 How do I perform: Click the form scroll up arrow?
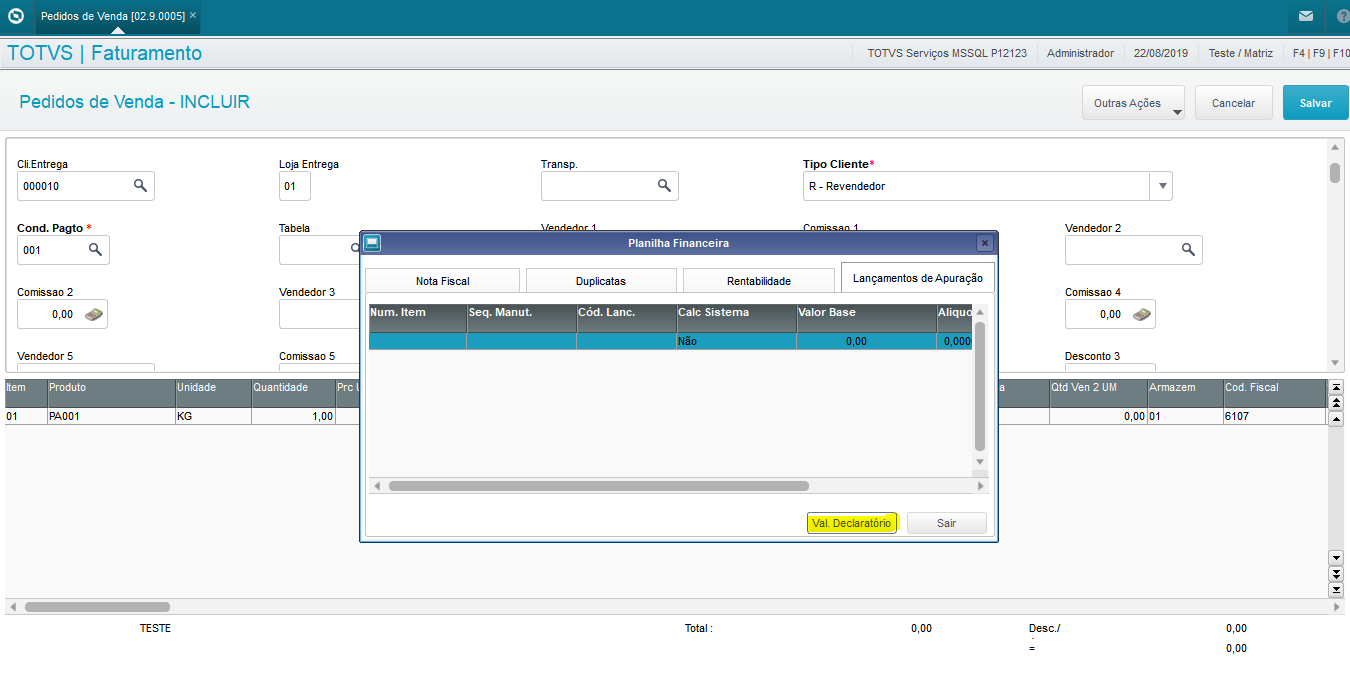1335,148
